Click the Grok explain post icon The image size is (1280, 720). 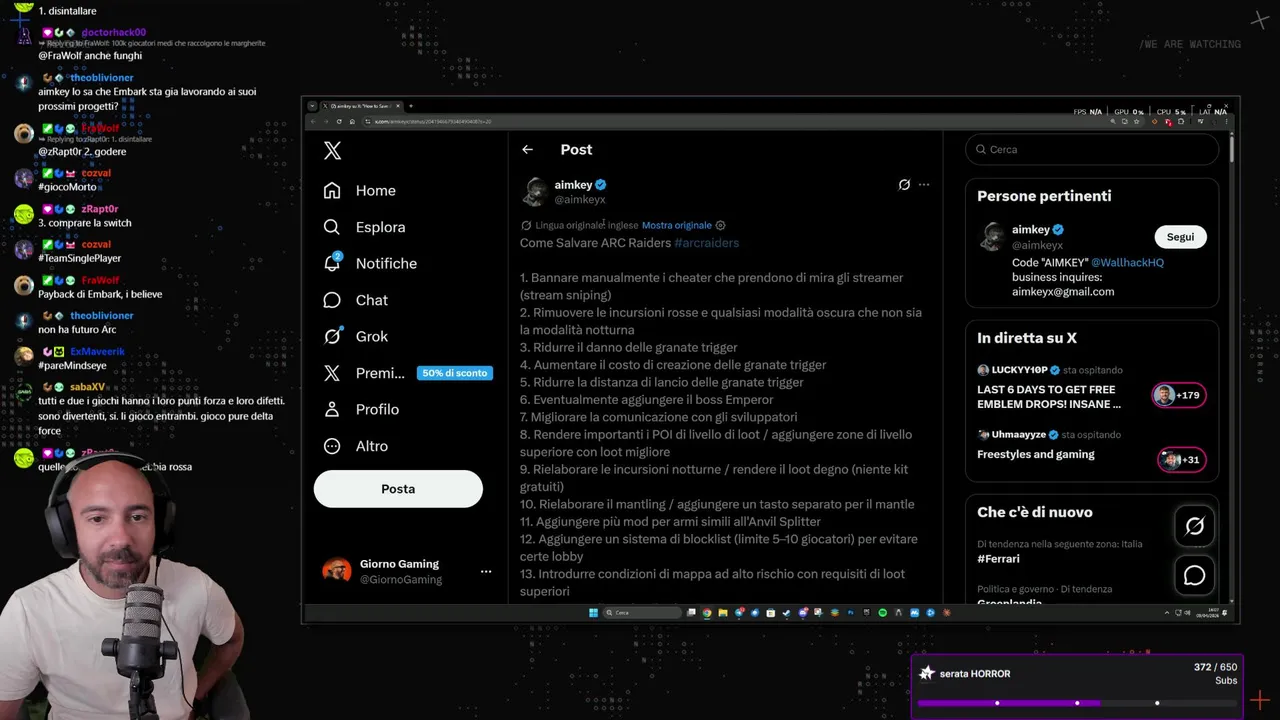[x=904, y=185]
